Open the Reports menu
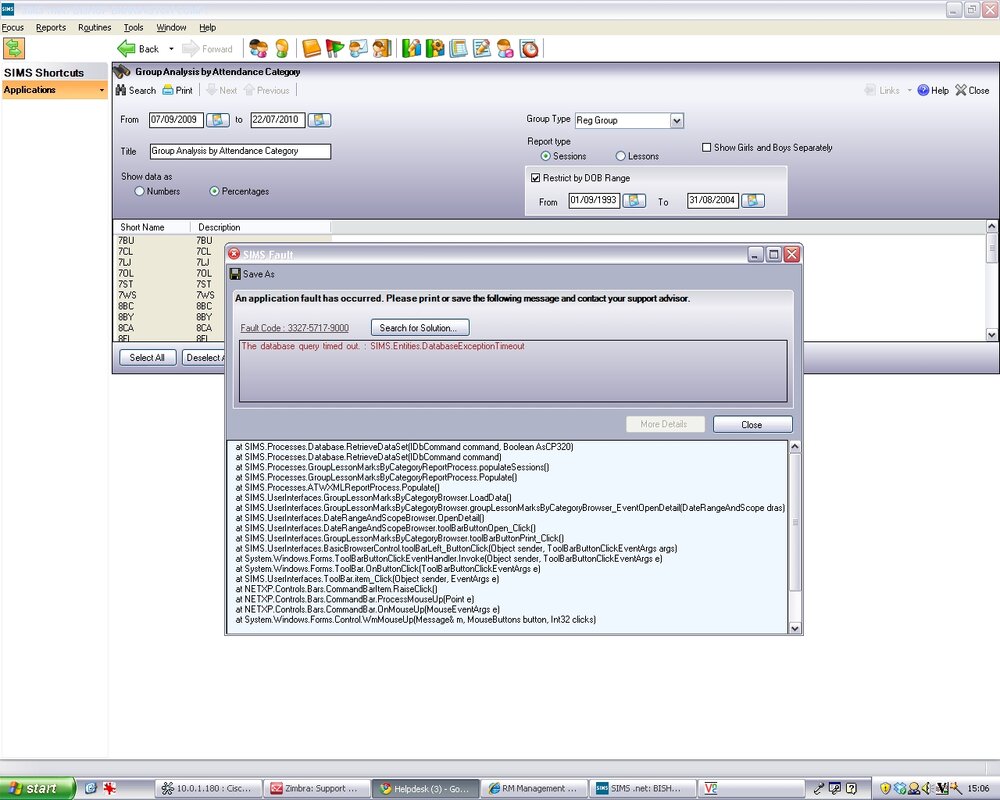Viewport: 1000px width, 800px height. click(x=51, y=27)
